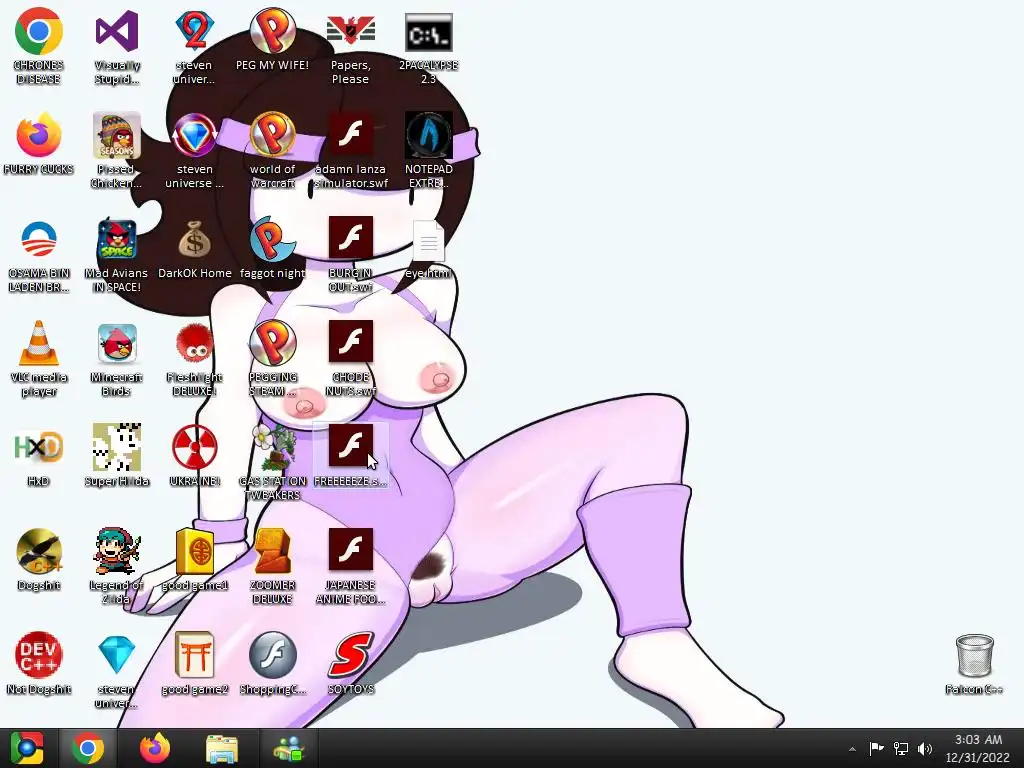Click the 3:03 AM clock and date
The height and width of the screenshot is (768, 1024).
tap(978, 748)
